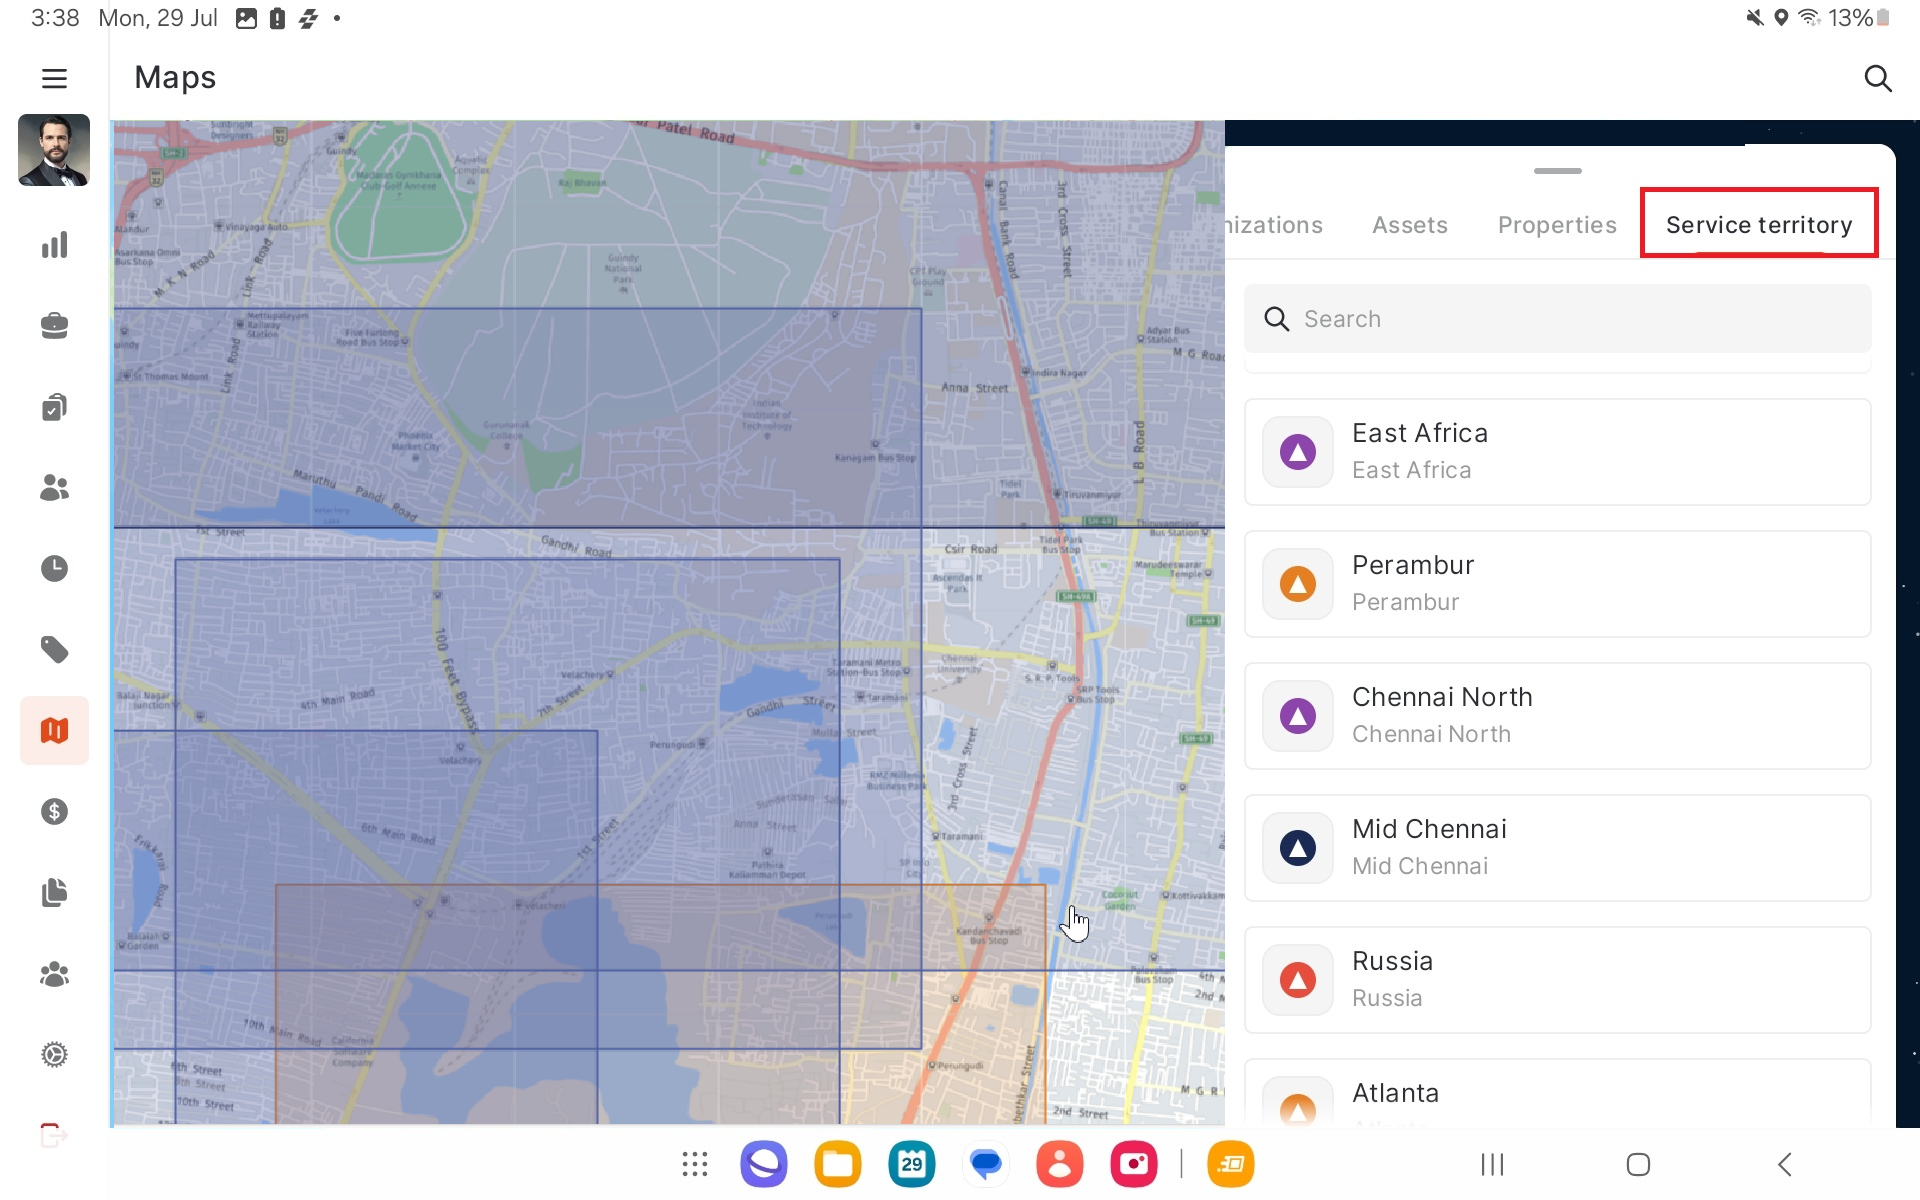Open the dashboard bar chart icon
Viewport: 1920px width, 1200px height.
point(54,245)
